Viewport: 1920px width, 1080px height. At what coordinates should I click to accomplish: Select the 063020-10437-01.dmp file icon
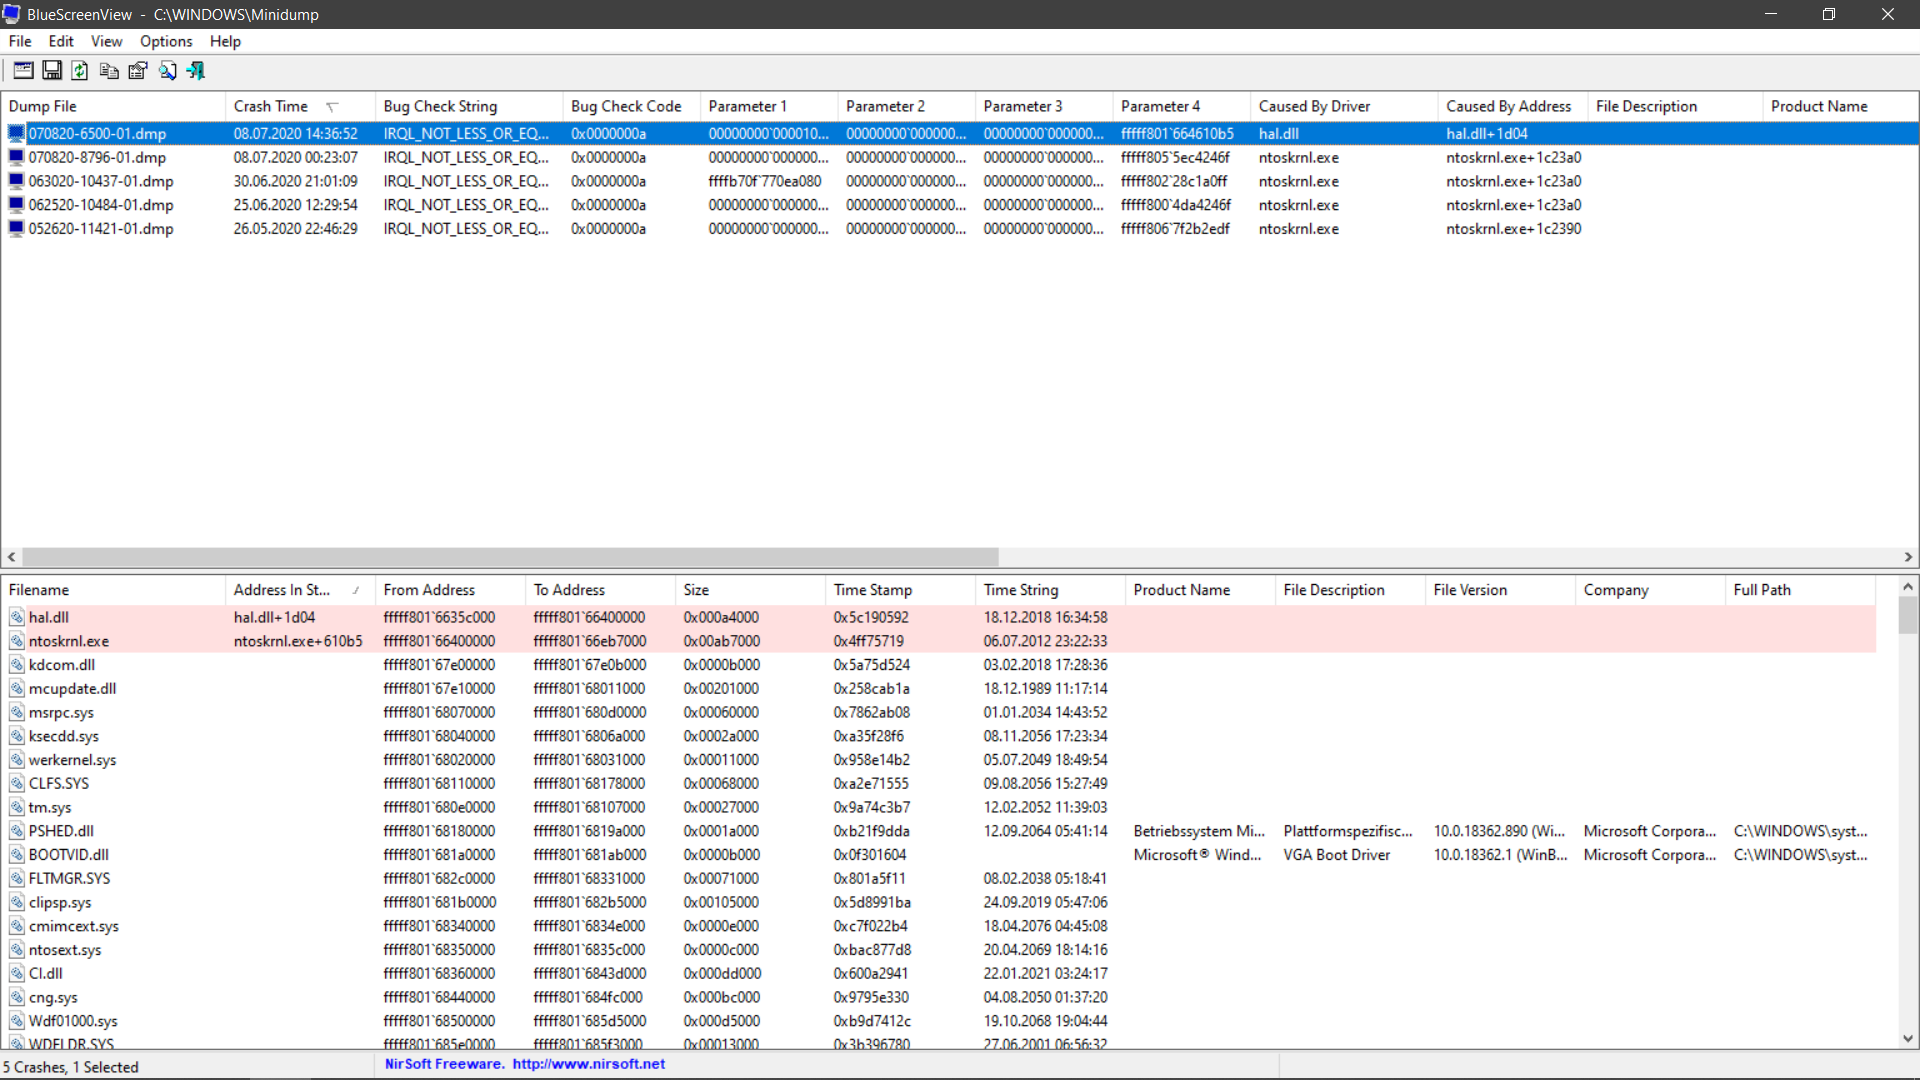coord(16,181)
